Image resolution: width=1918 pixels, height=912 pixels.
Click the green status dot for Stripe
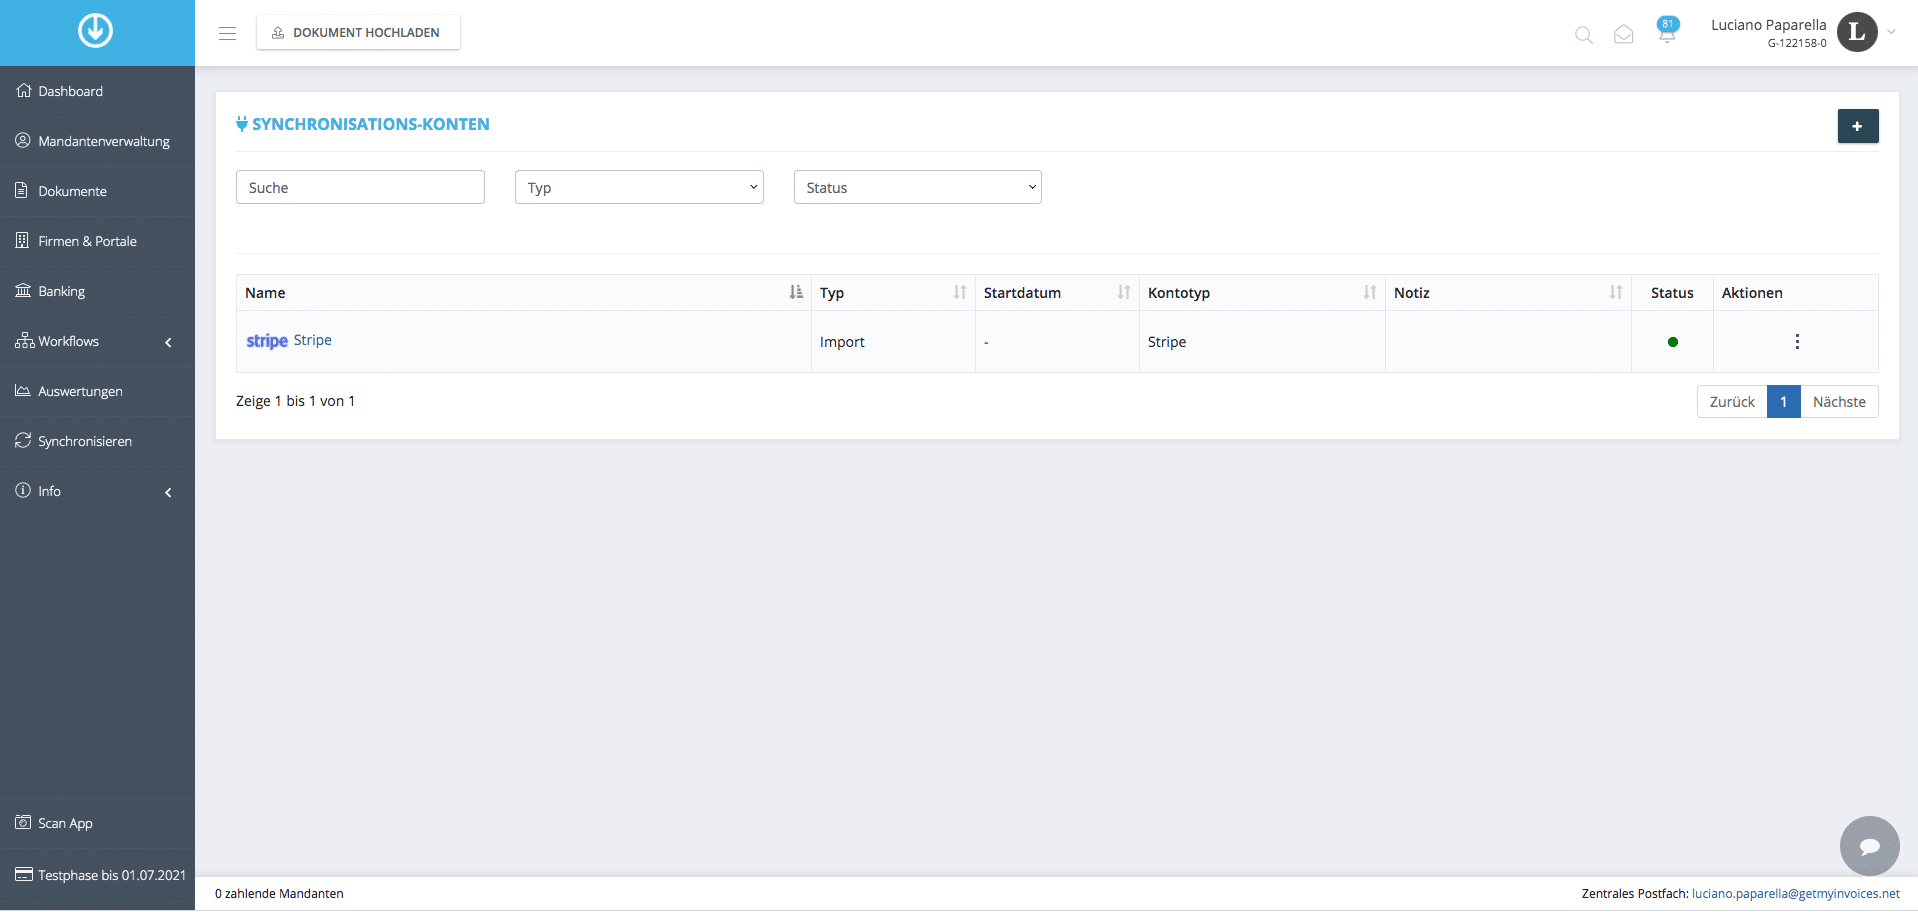[x=1673, y=342]
